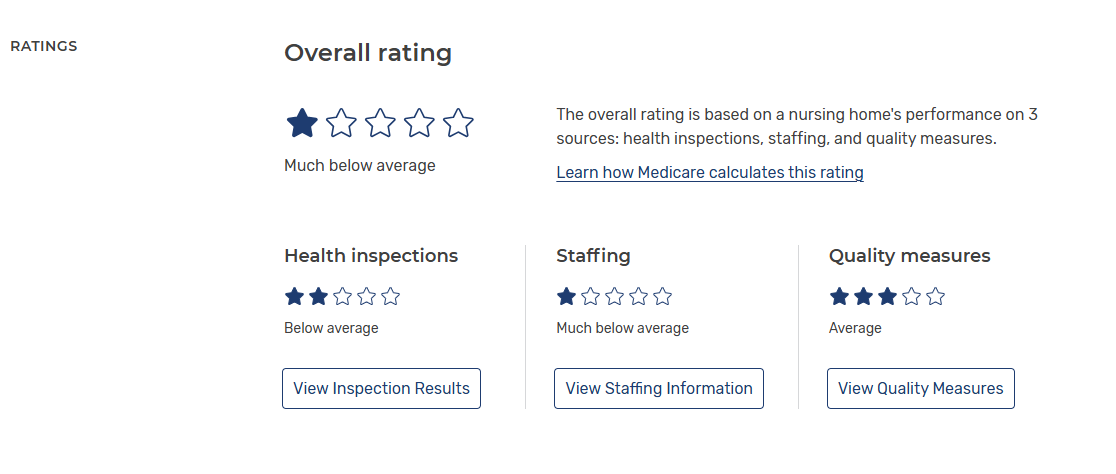
Task: Click the Much below average label under Overall rating
Action: pyautogui.click(x=359, y=166)
